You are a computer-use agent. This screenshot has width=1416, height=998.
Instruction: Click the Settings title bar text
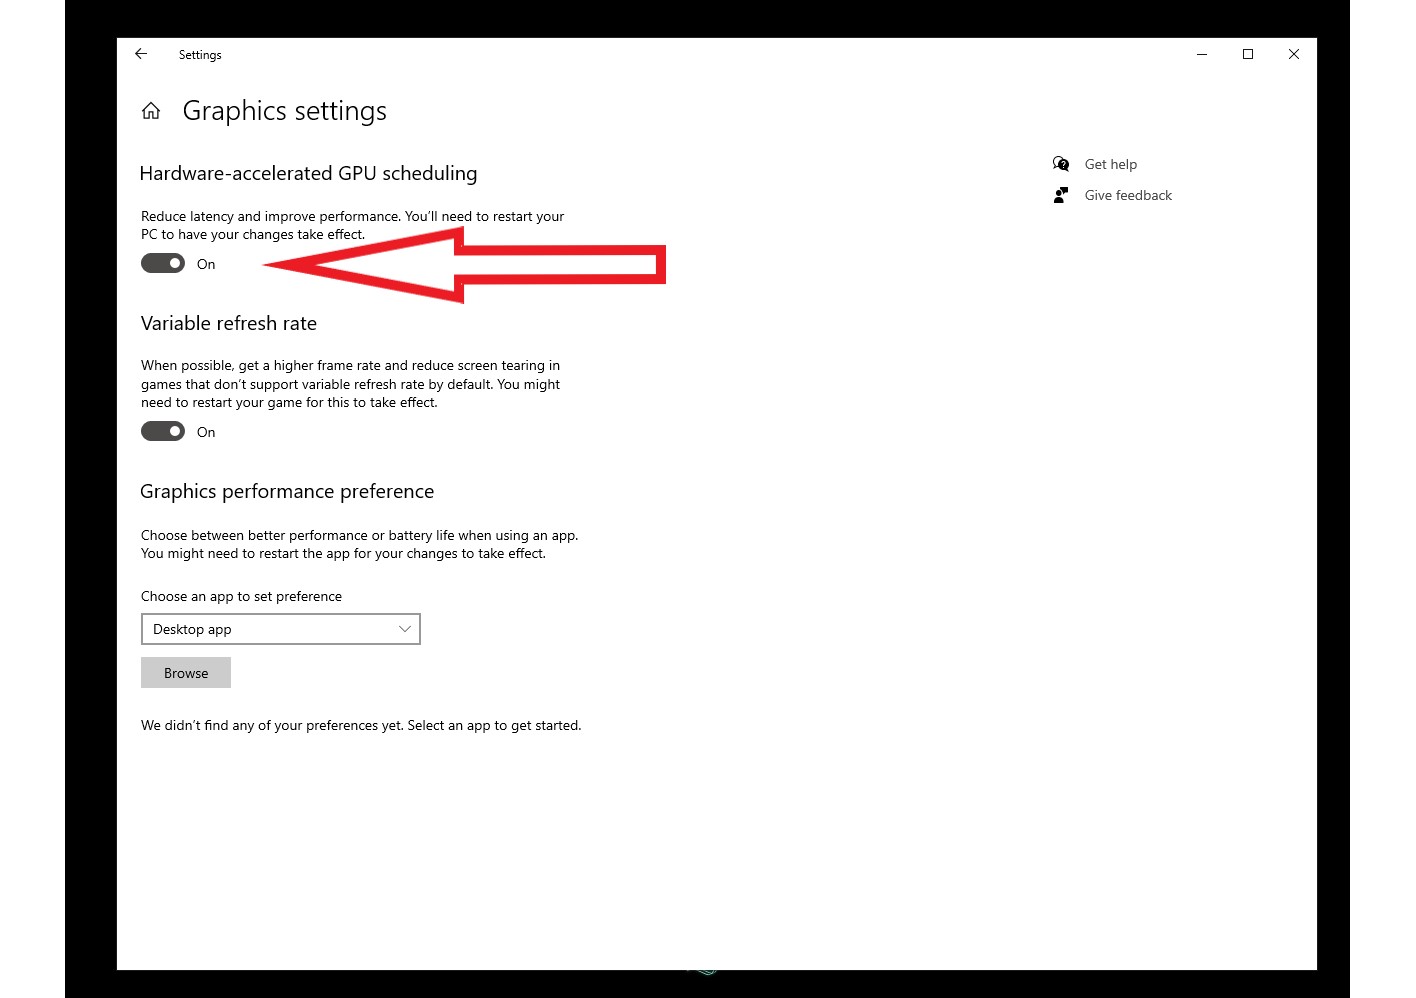tap(200, 55)
